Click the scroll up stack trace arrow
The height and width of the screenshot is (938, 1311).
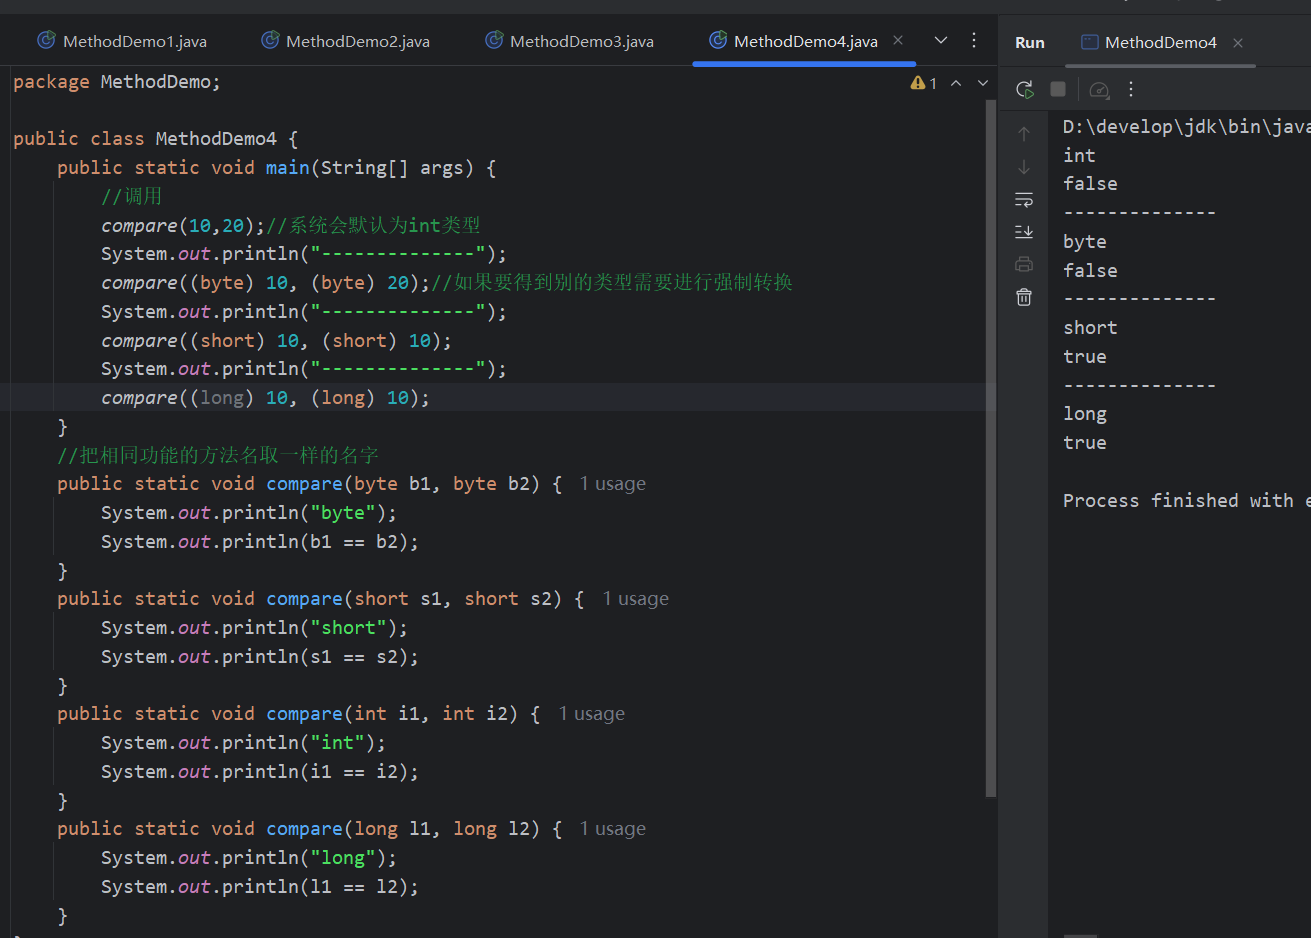pyautogui.click(x=1024, y=134)
